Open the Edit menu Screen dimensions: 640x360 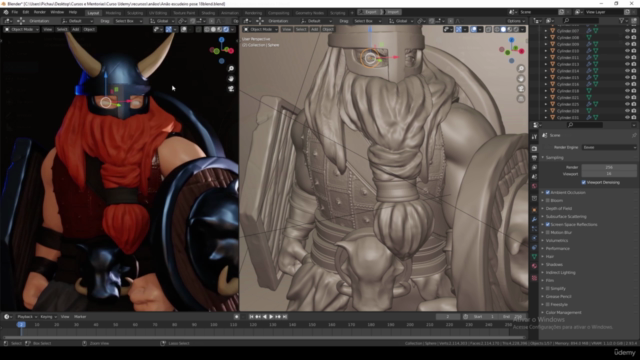(26, 12)
